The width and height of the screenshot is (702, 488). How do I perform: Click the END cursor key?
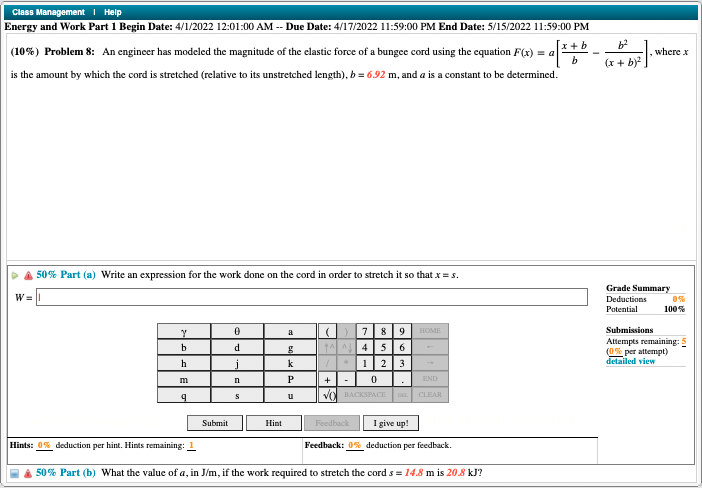point(430,379)
